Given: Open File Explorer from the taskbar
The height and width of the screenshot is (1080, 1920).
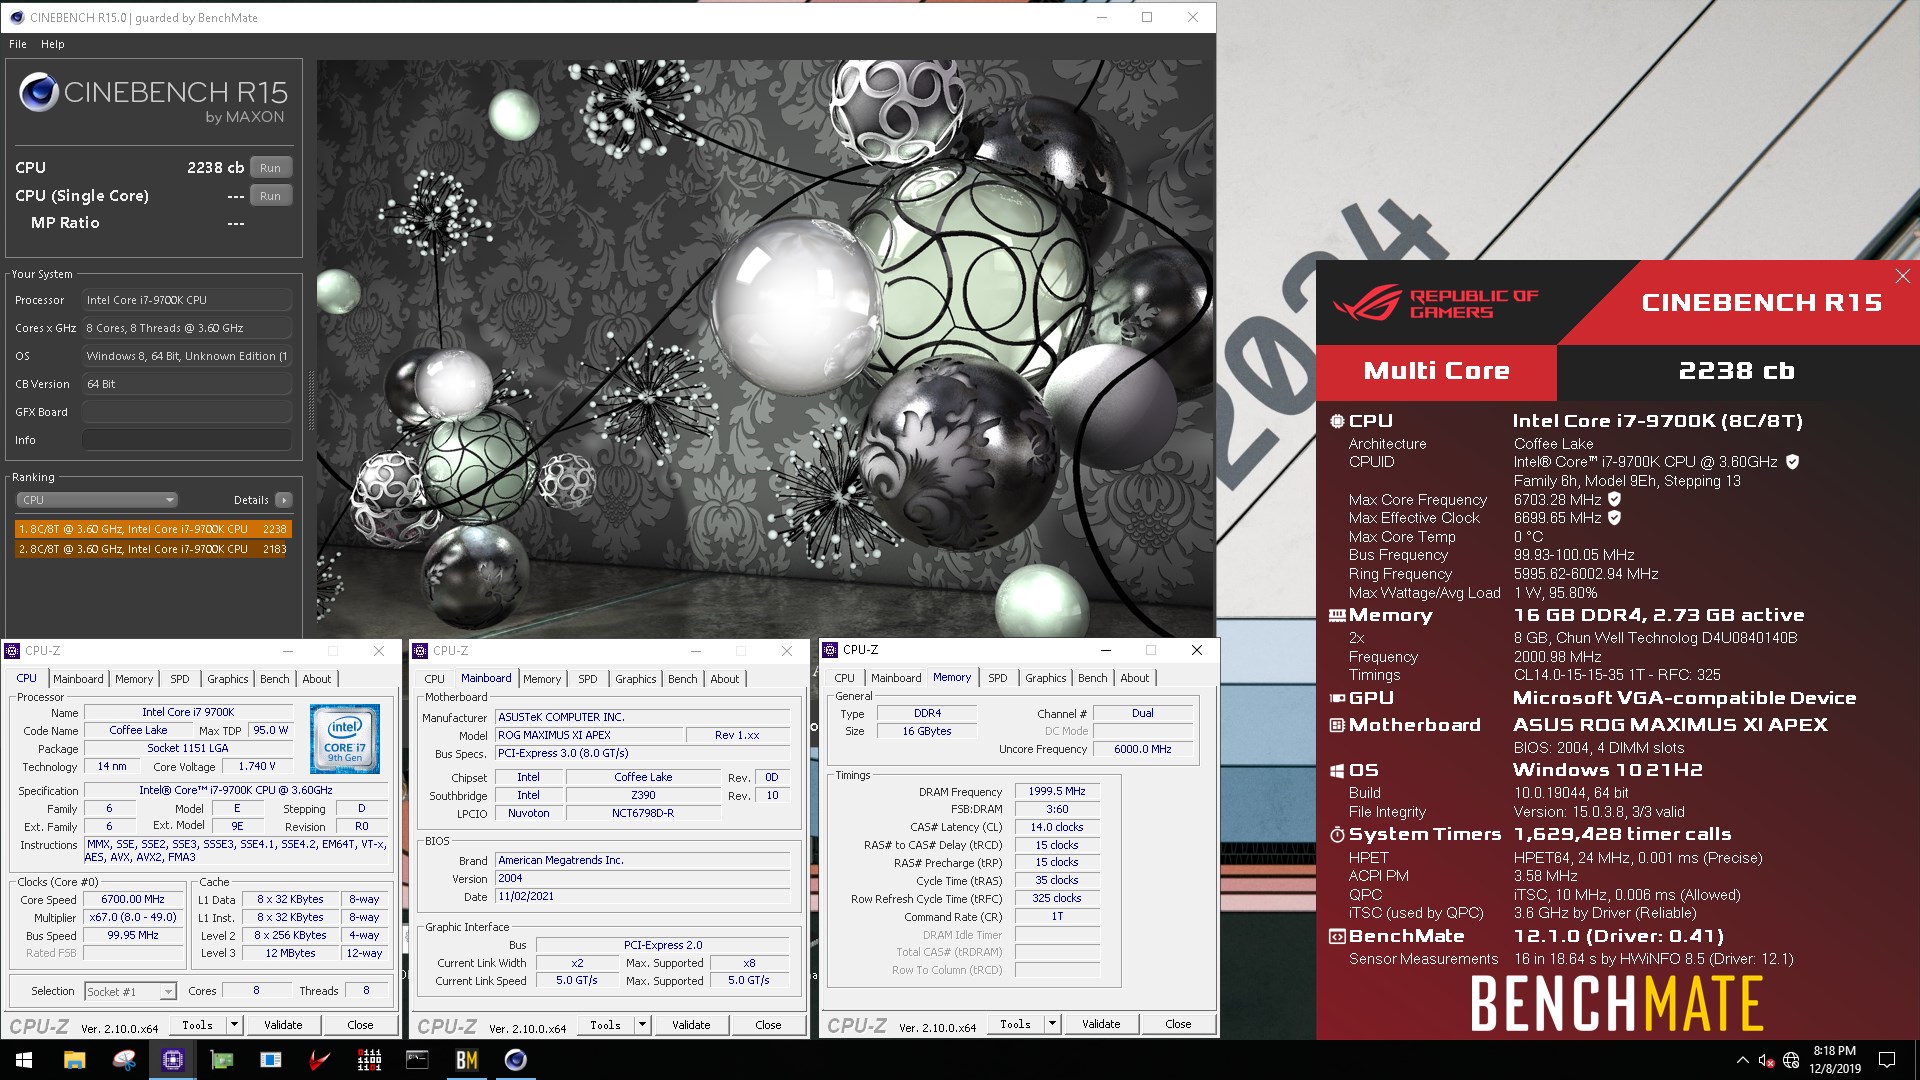Looking at the screenshot, I should click(75, 1060).
